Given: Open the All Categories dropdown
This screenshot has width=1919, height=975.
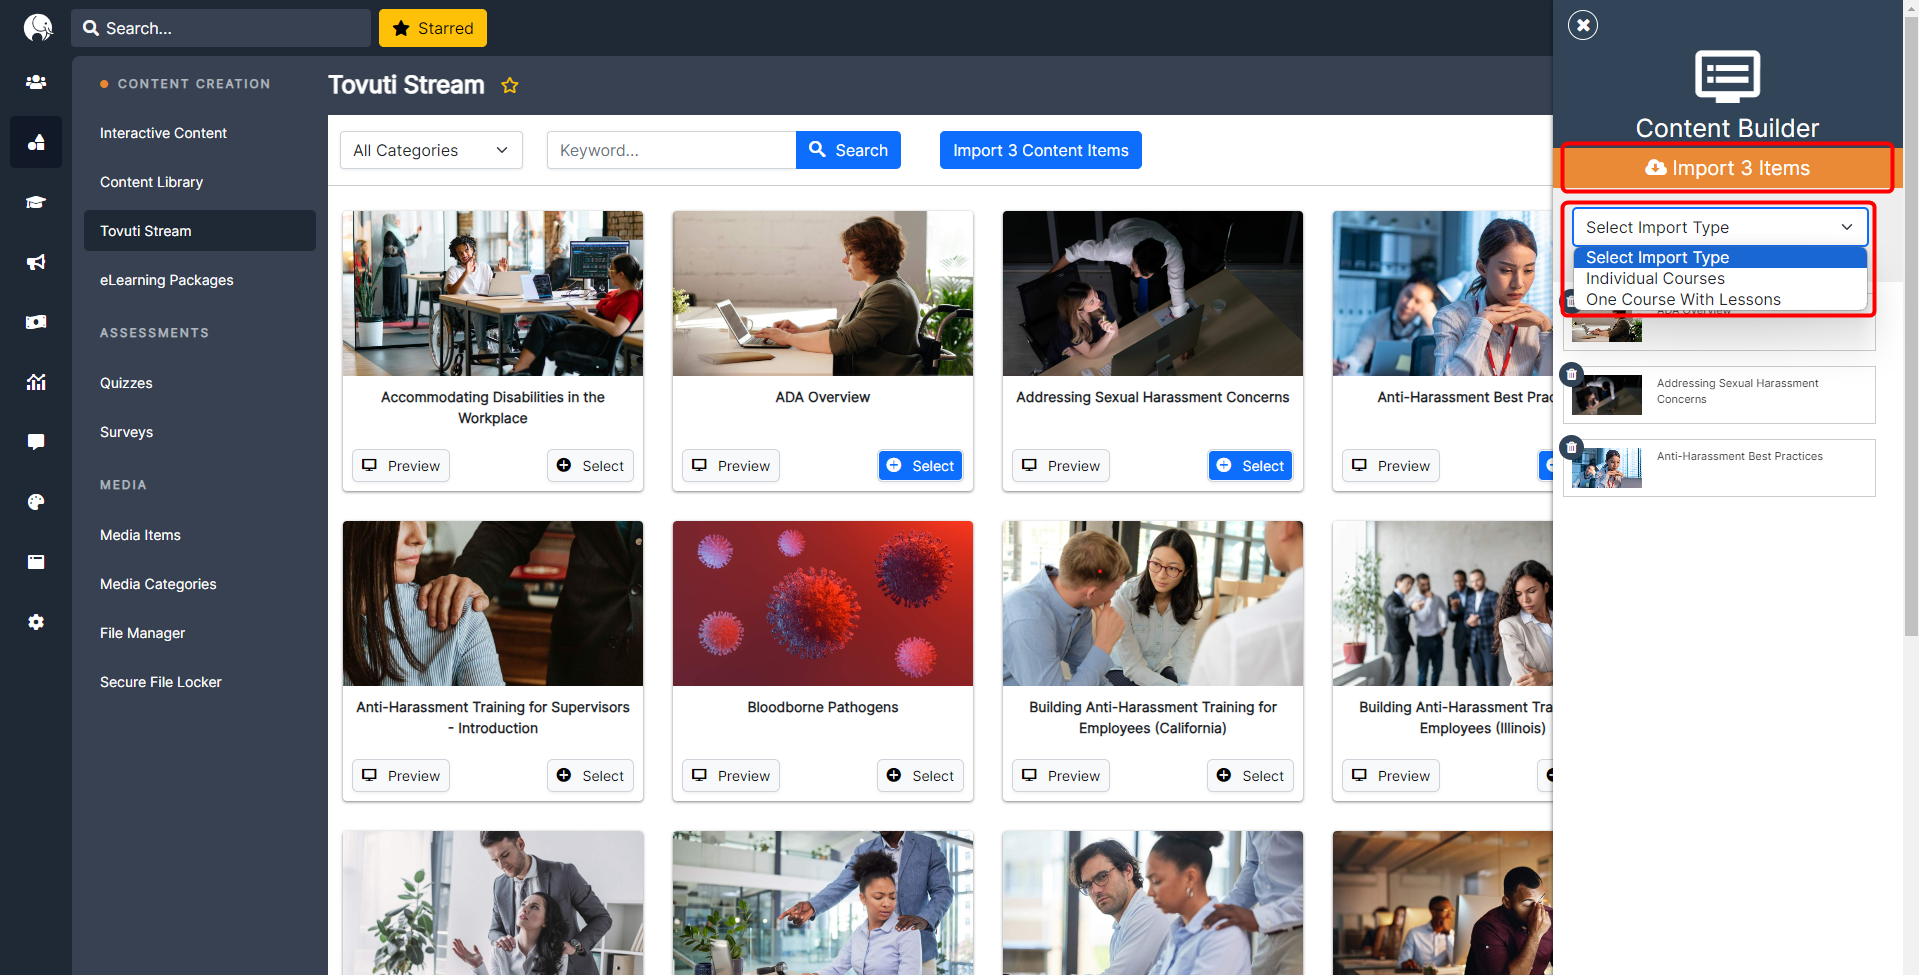Looking at the screenshot, I should pyautogui.click(x=431, y=150).
